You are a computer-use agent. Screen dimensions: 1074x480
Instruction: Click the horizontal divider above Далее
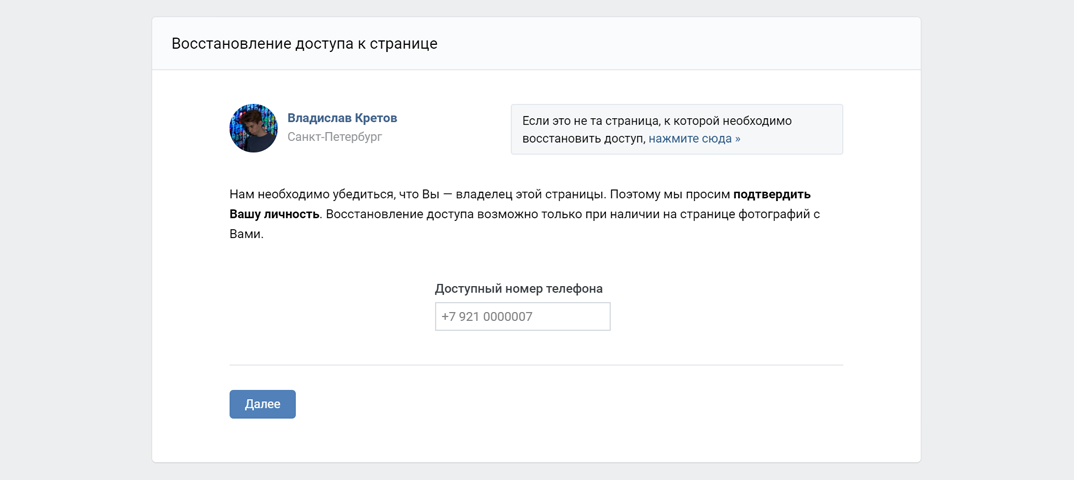coord(536,365)
